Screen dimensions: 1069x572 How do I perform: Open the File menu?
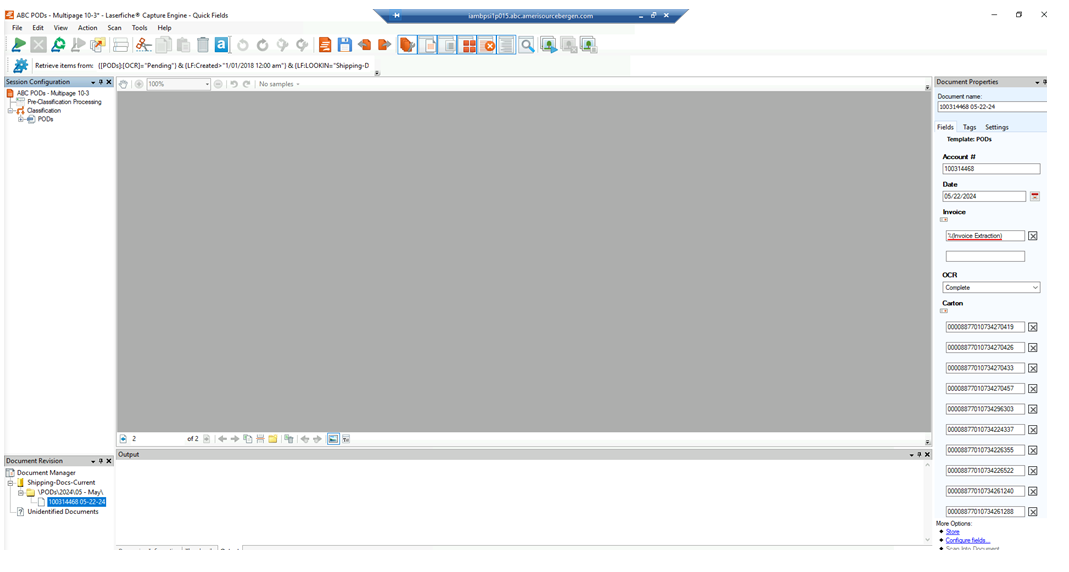point(17,28)
